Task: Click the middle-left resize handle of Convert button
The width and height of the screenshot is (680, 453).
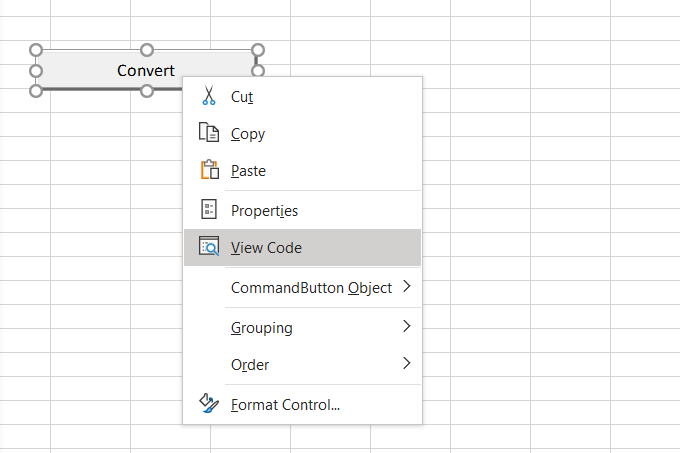Action: (36, 70)
